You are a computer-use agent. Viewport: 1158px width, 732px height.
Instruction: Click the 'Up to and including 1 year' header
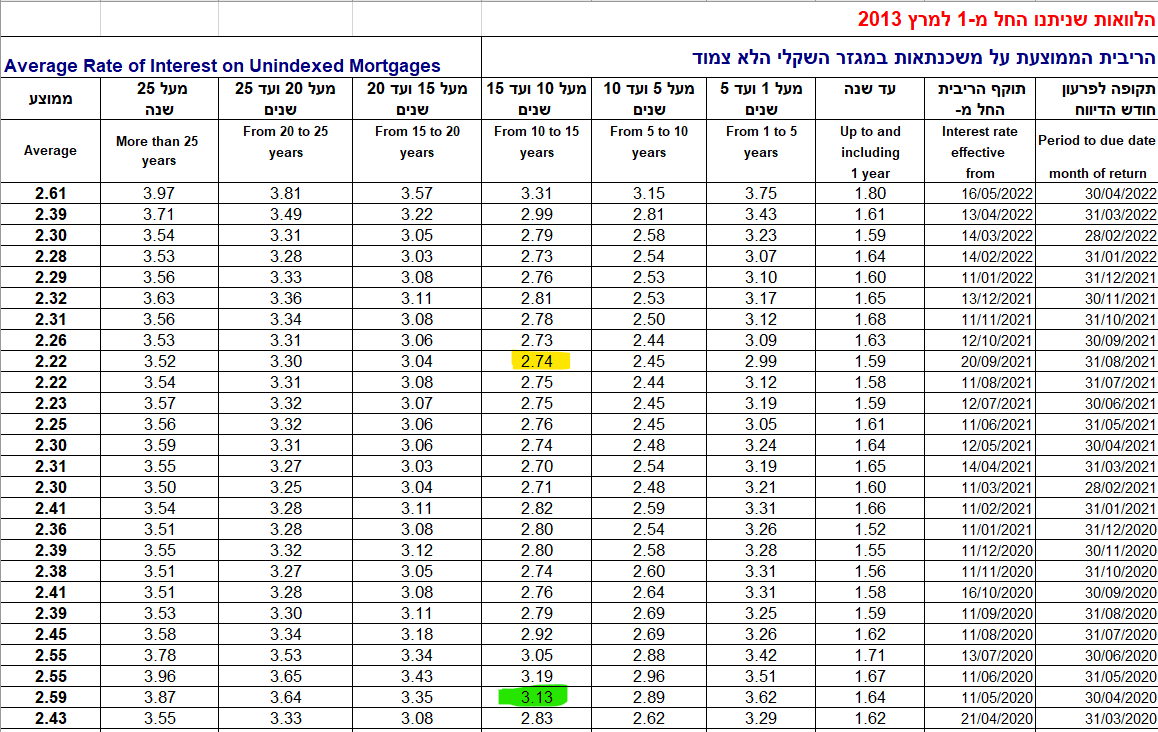point(870,152)
